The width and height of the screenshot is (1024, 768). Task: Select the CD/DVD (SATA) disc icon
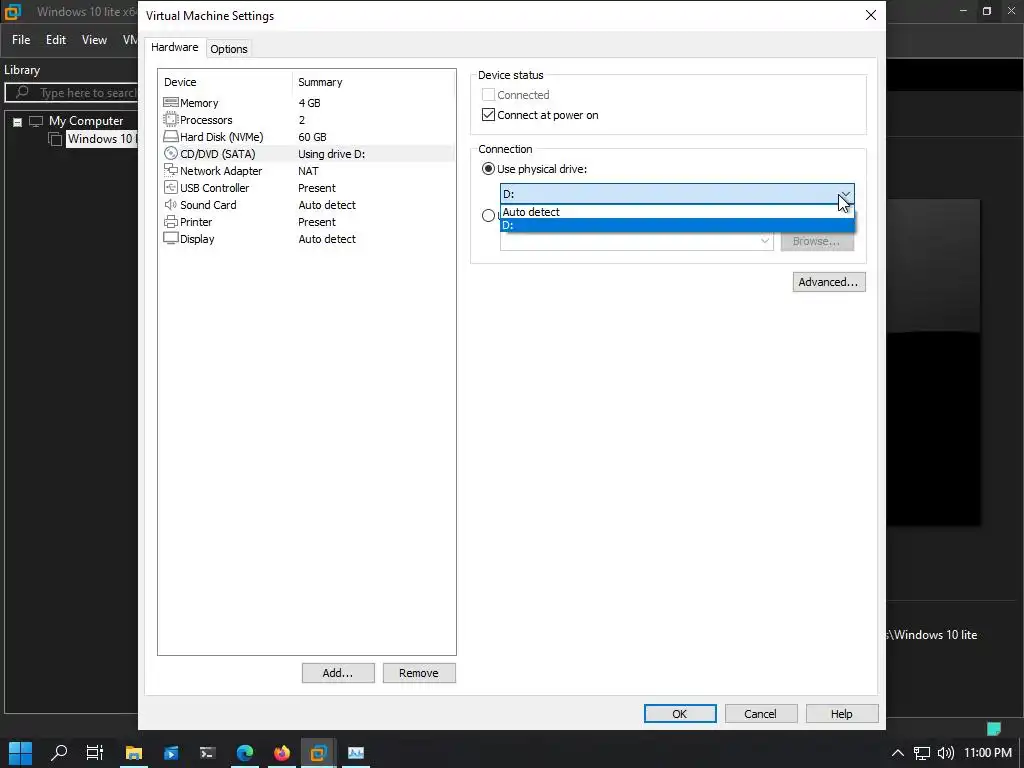[x=170, y=153]
